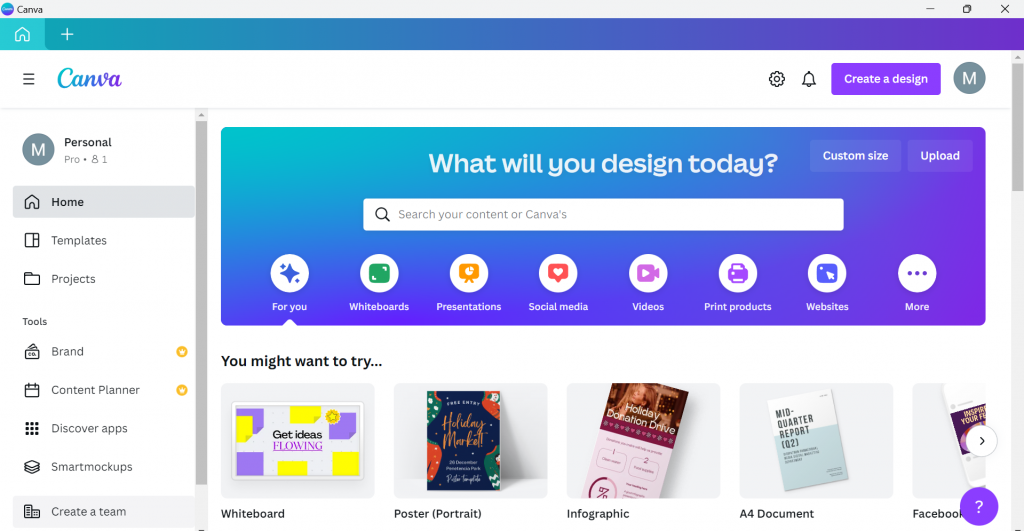This screenshot has height=531, width=1024.
Task: Click the sidebar vertical scrollbar
Action: pyautogui.click(x=201, y=302)
